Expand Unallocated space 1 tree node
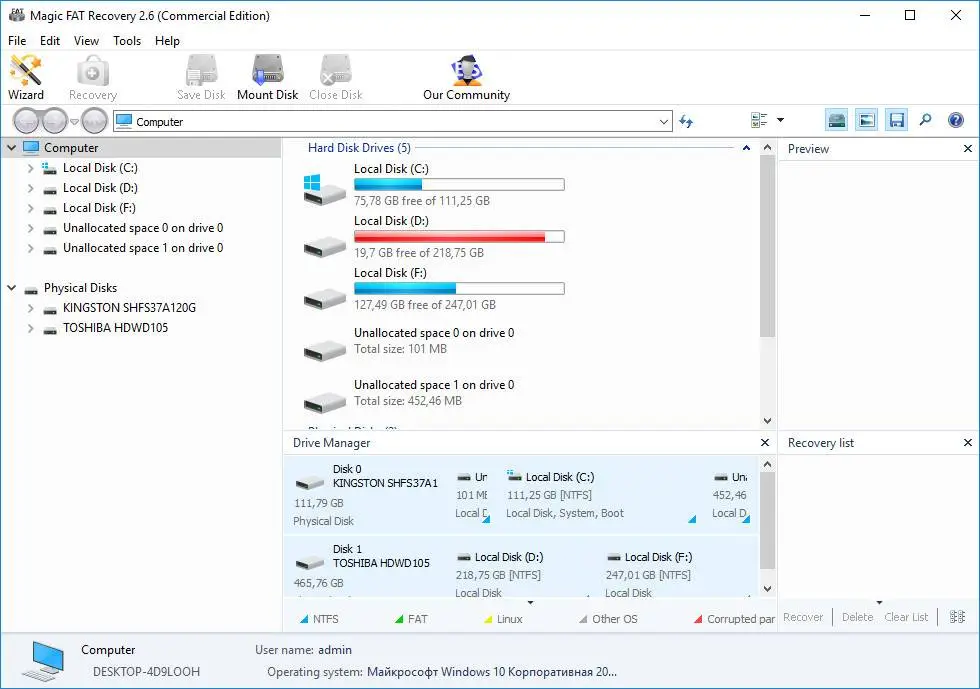The width and height of the screenshot is (980, 689). click(x=30, y=248)
